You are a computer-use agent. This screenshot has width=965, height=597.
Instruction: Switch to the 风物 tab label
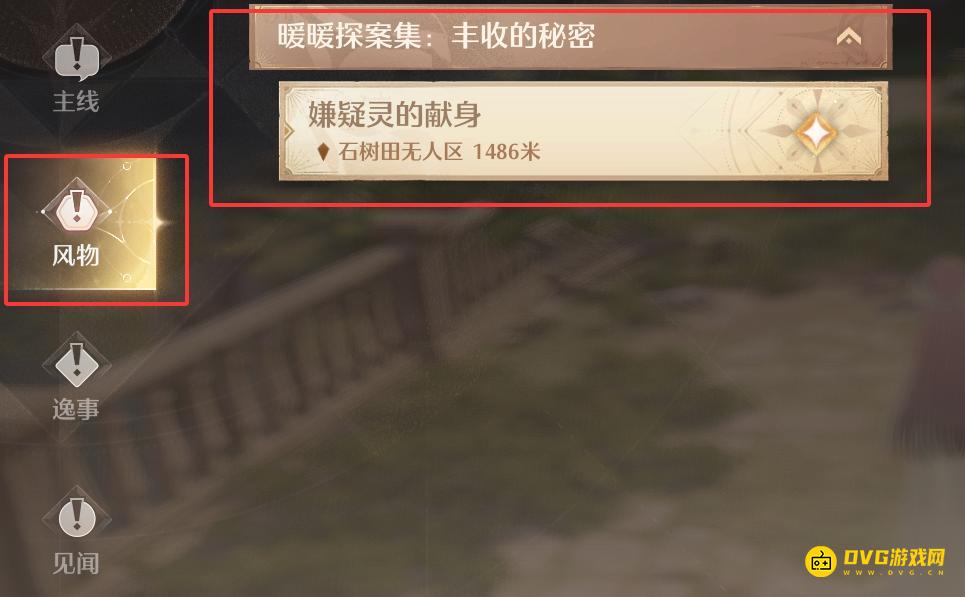(76, 255)
